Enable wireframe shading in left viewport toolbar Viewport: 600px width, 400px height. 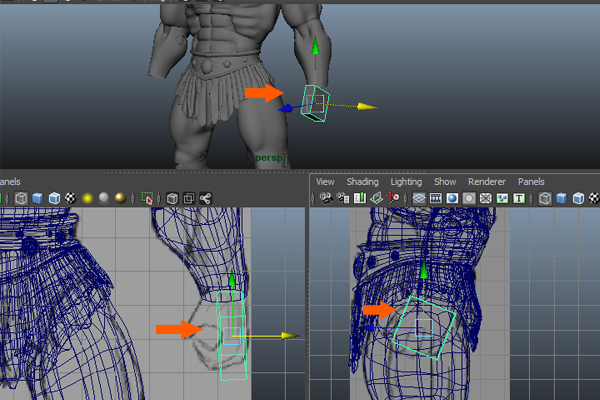coord(21,199)
